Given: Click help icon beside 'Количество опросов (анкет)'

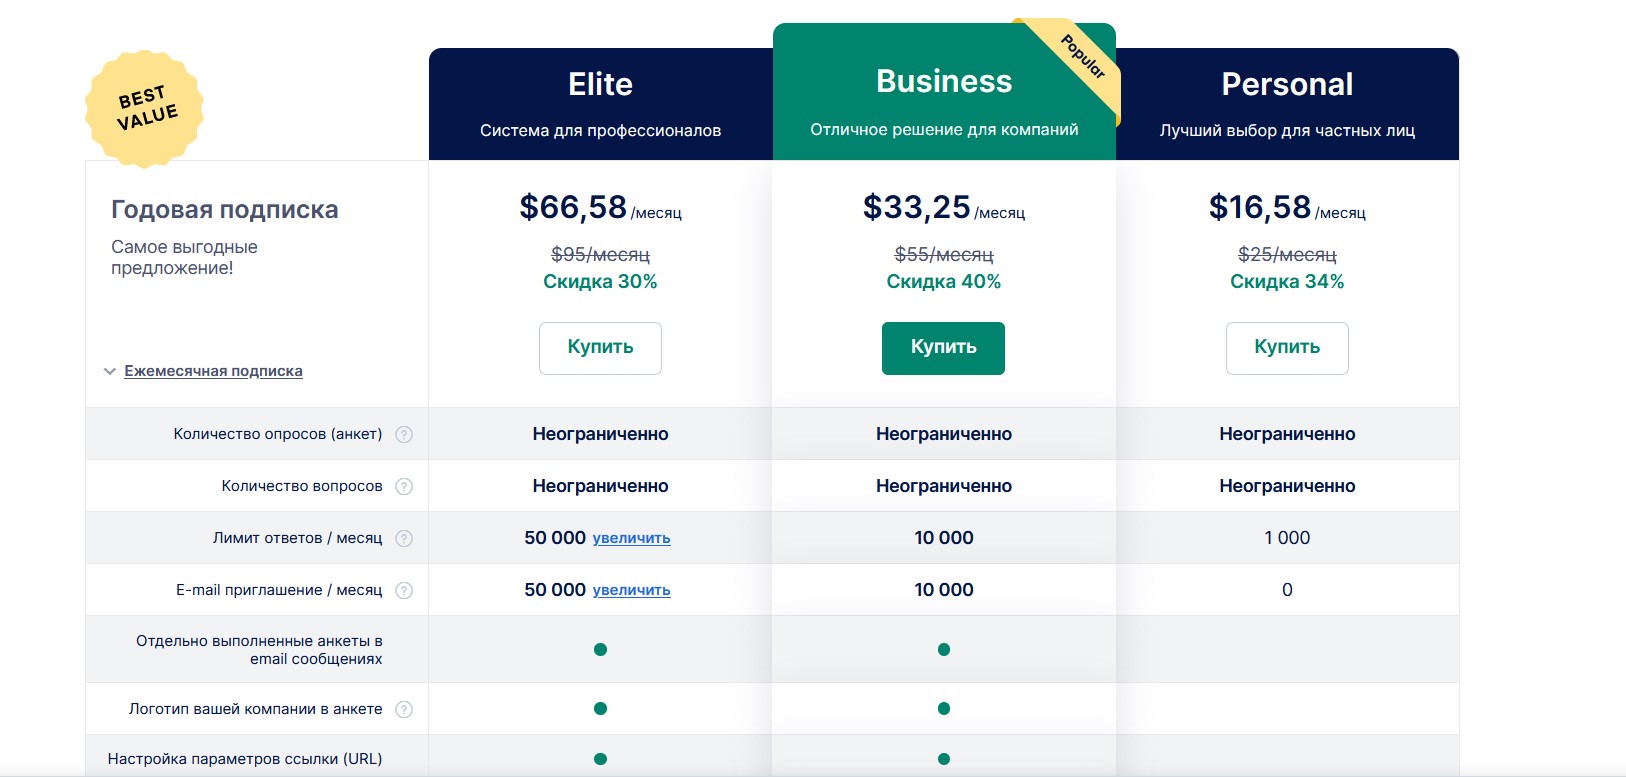Looking at the screenshot, I should coord(404,434).
